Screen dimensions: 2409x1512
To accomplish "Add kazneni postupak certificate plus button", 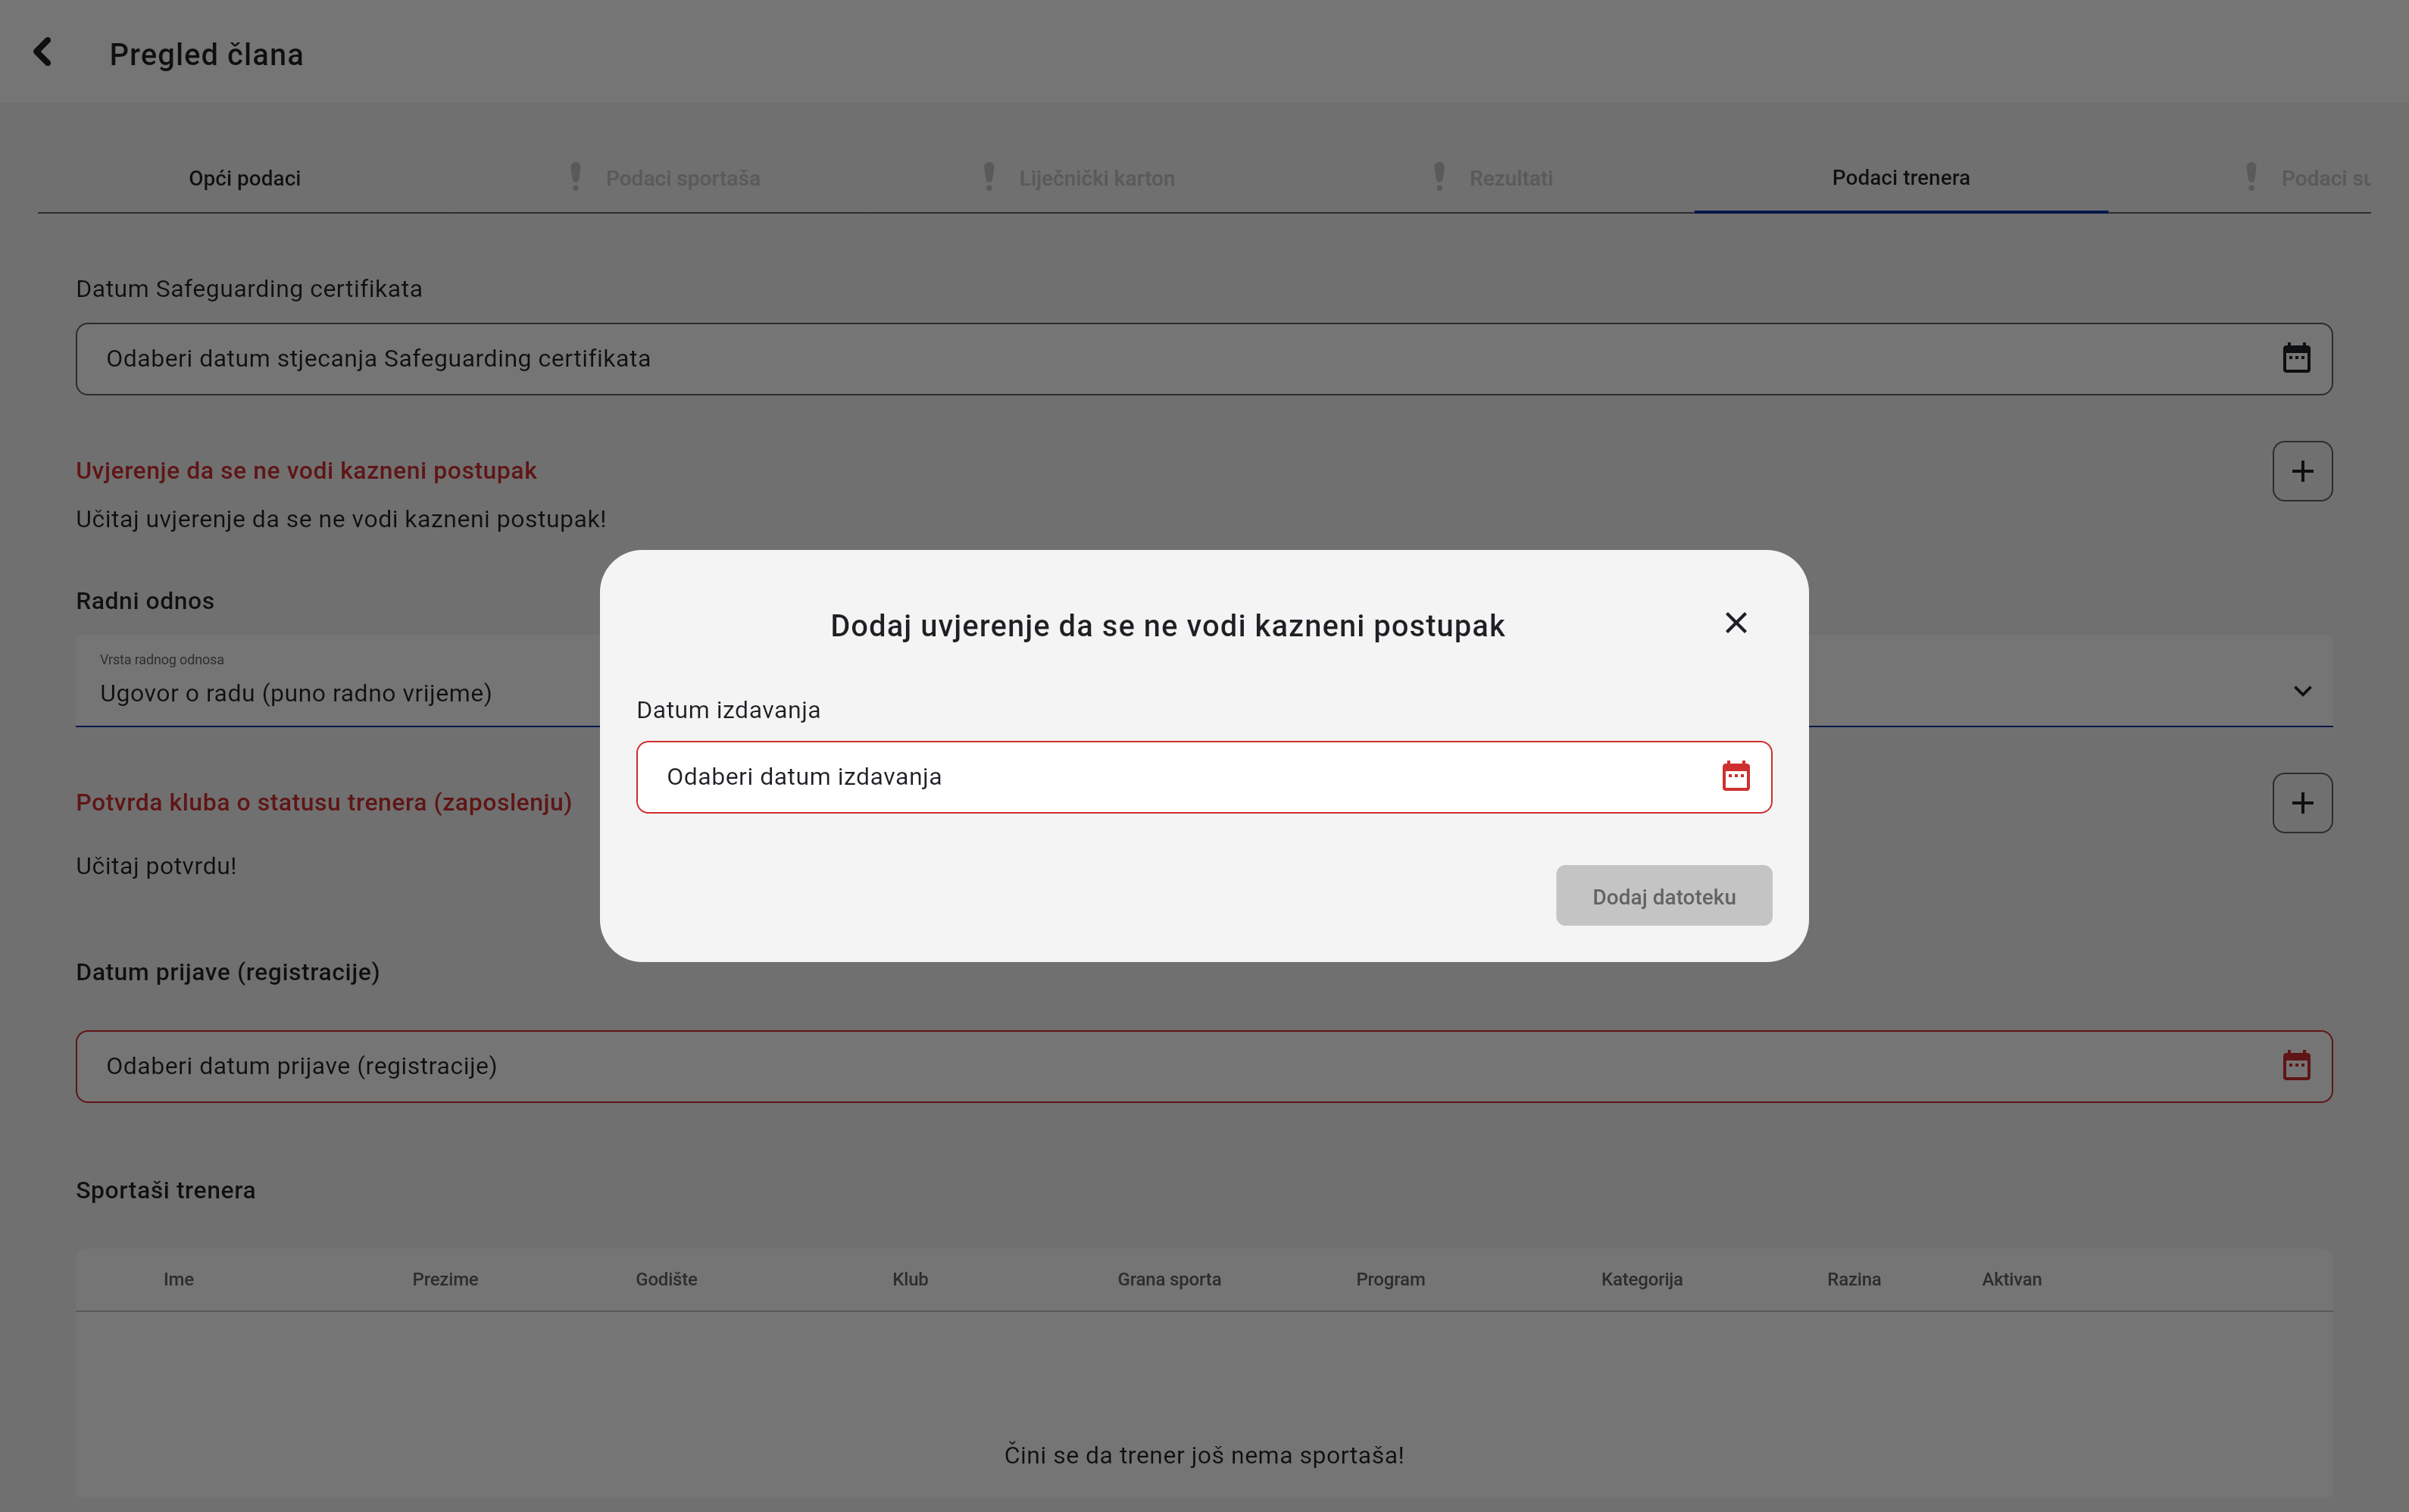I will pyautogui.click(x=2302, y=471).
